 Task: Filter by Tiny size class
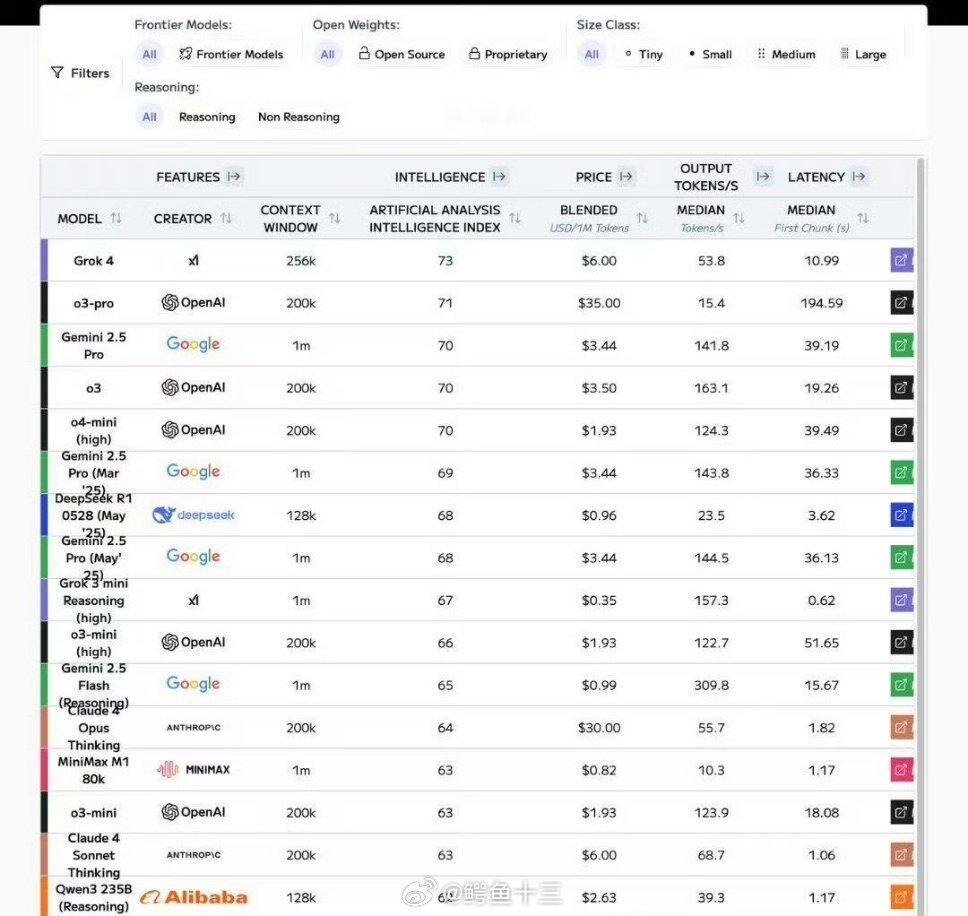pos(644,54)
